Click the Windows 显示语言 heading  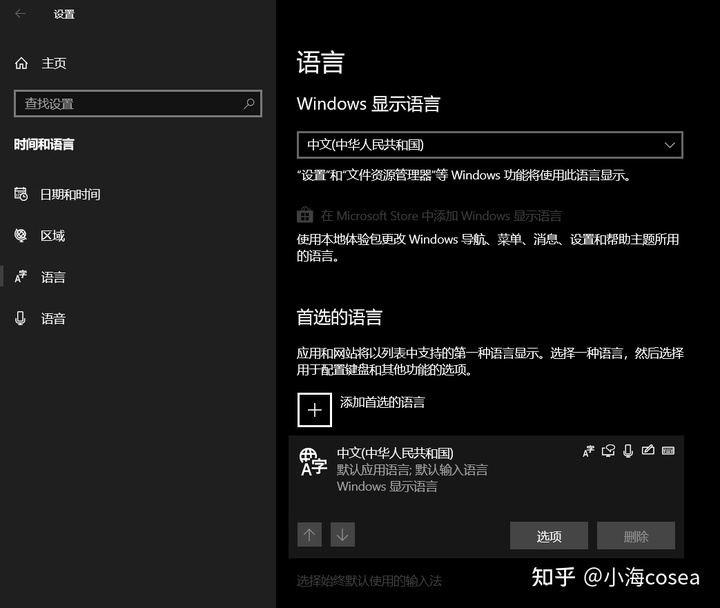(368, 104)
